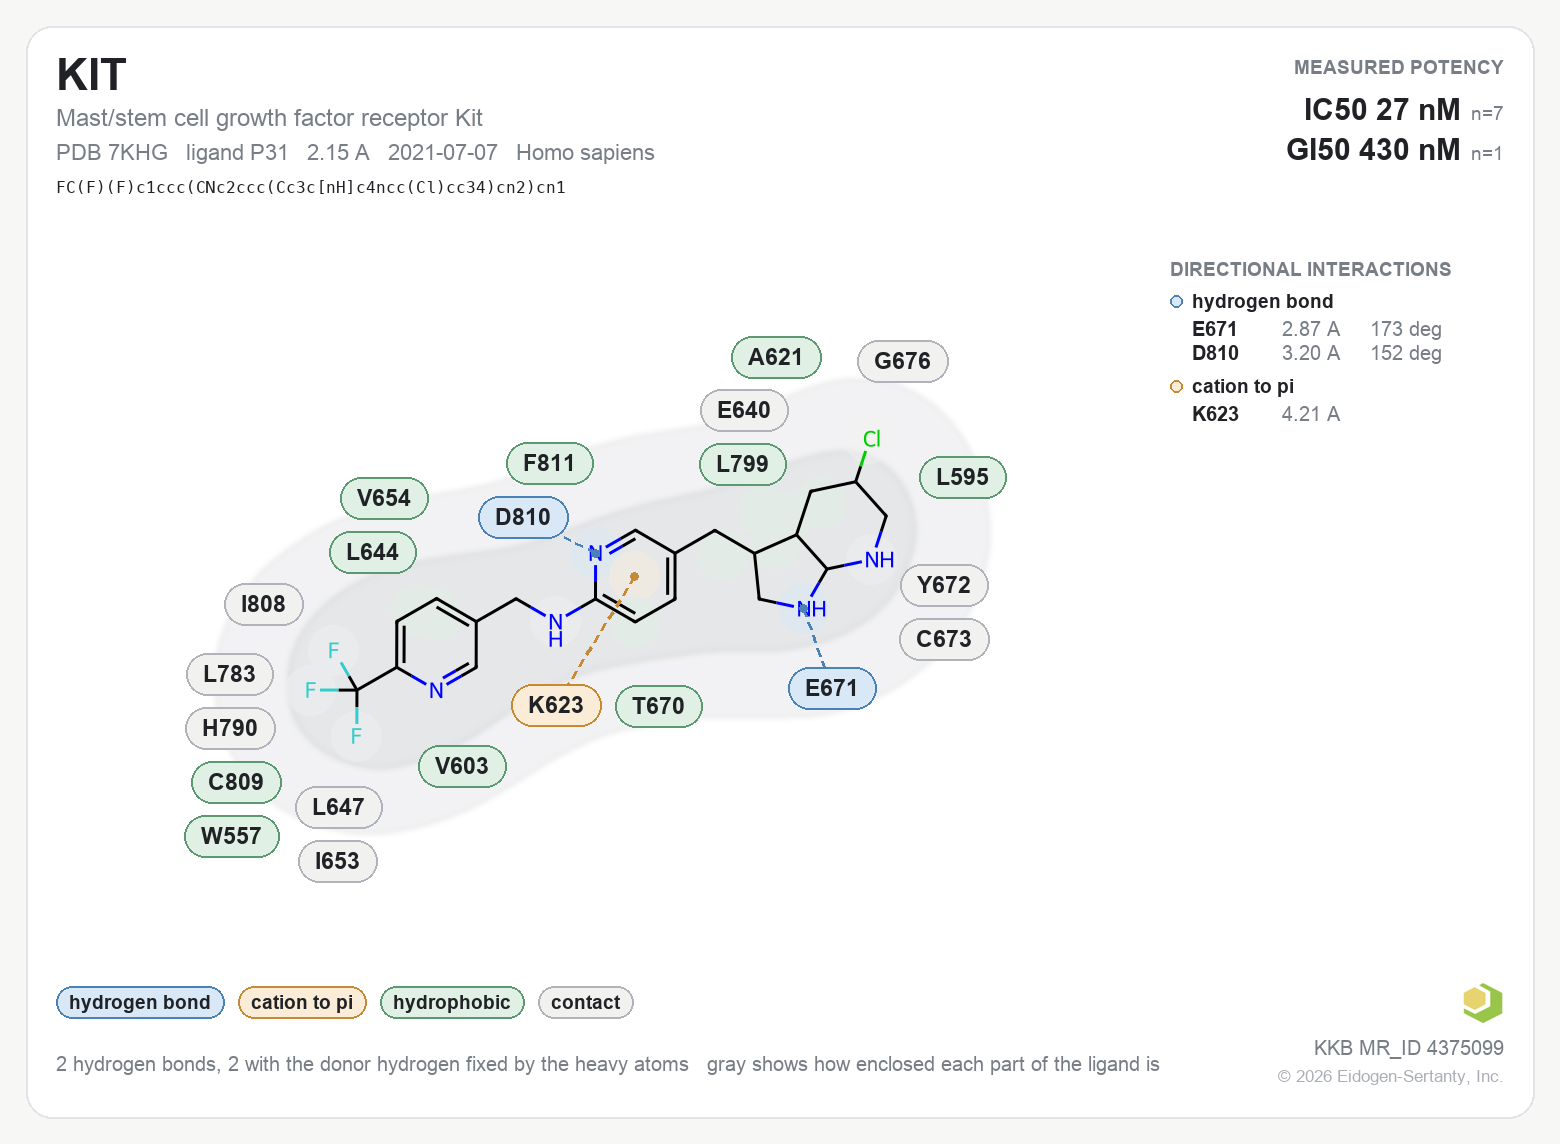This screenshot has height=1144, width=1560.
Task: Click residue label E671 in diagram
Action: (832, 688)
